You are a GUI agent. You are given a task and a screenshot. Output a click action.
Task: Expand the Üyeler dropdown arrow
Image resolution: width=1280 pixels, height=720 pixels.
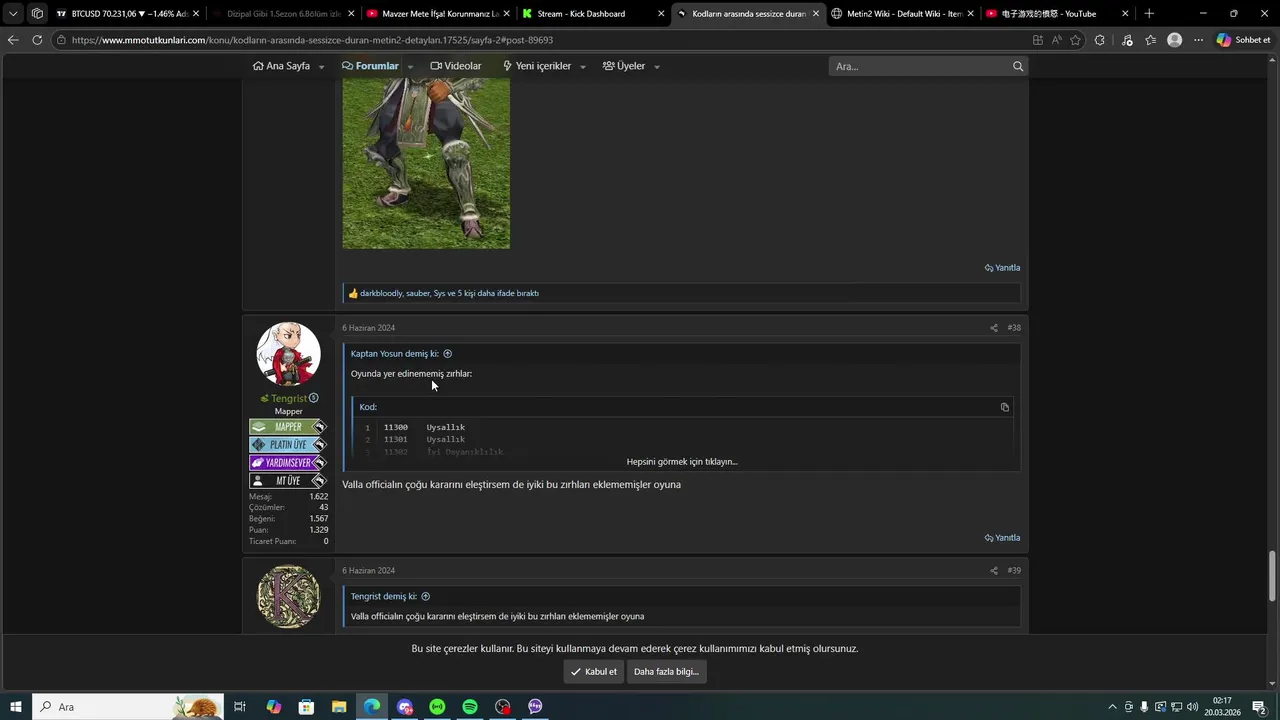pyautogui.click(x=656, y=67)
